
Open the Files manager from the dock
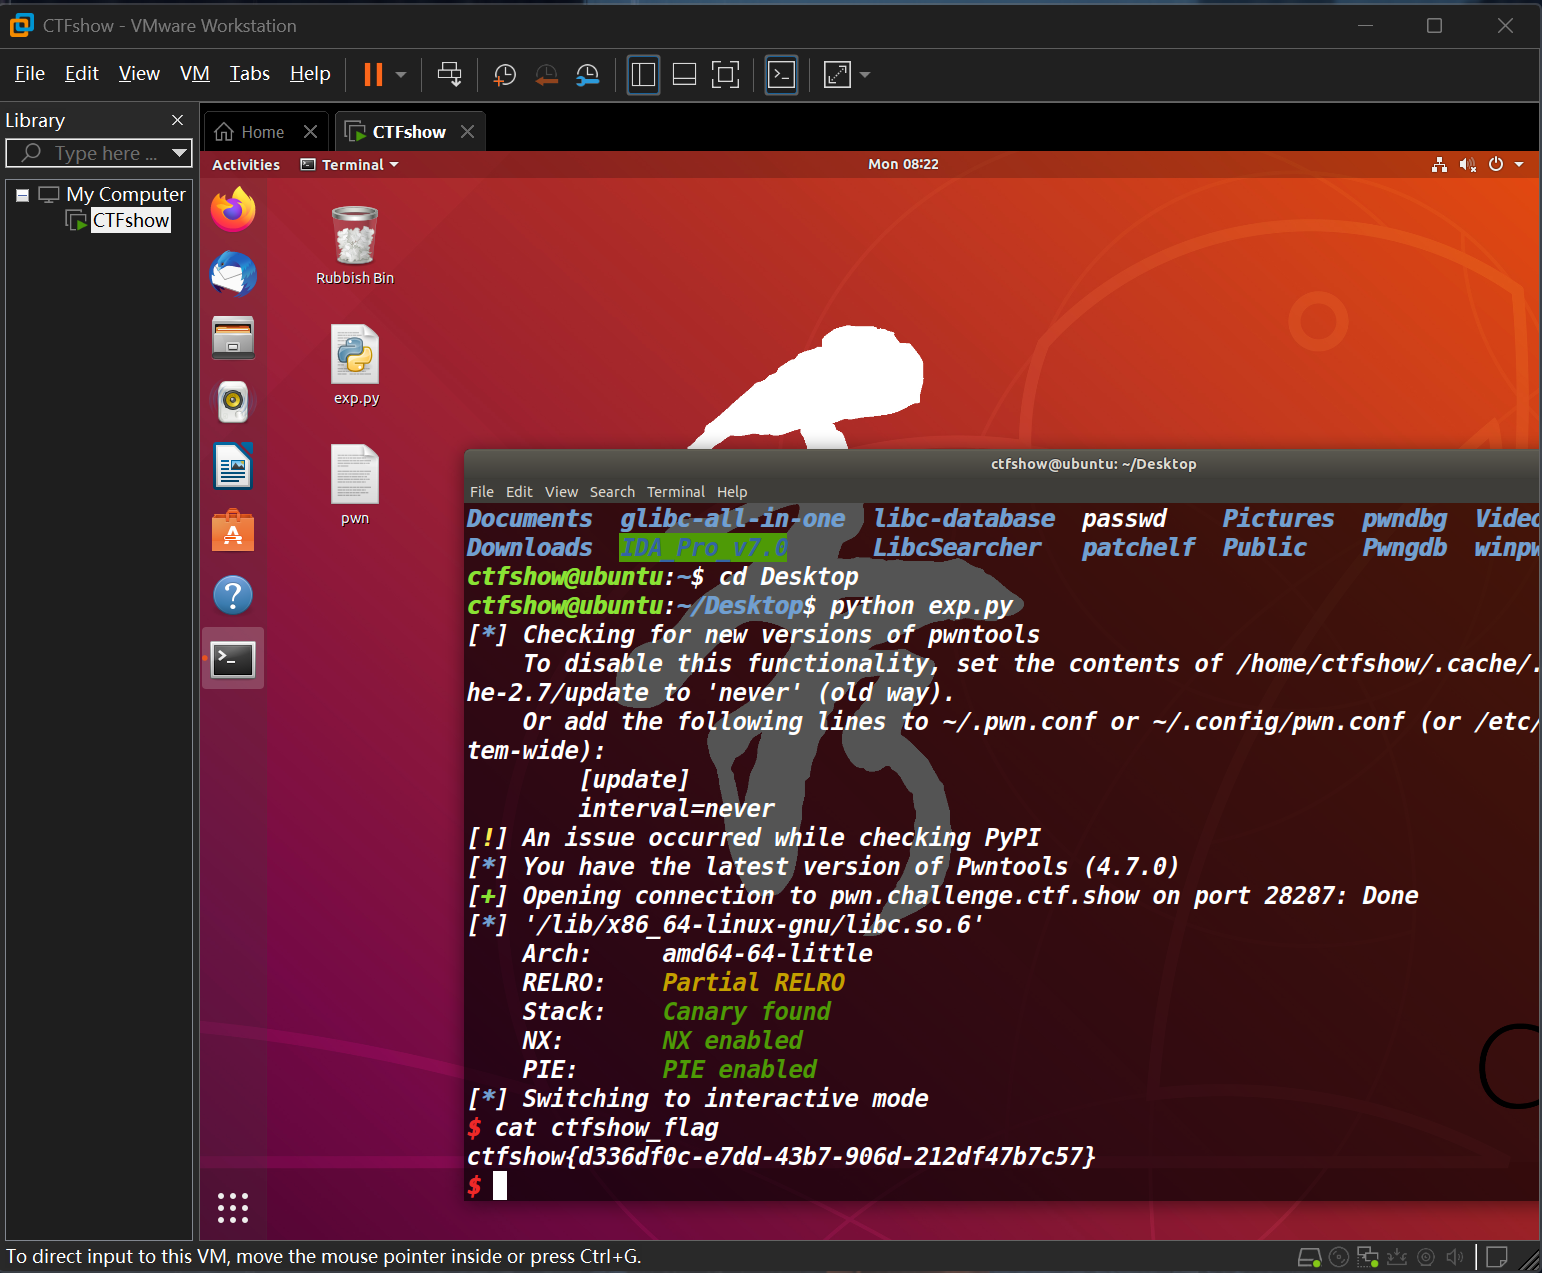233,338
